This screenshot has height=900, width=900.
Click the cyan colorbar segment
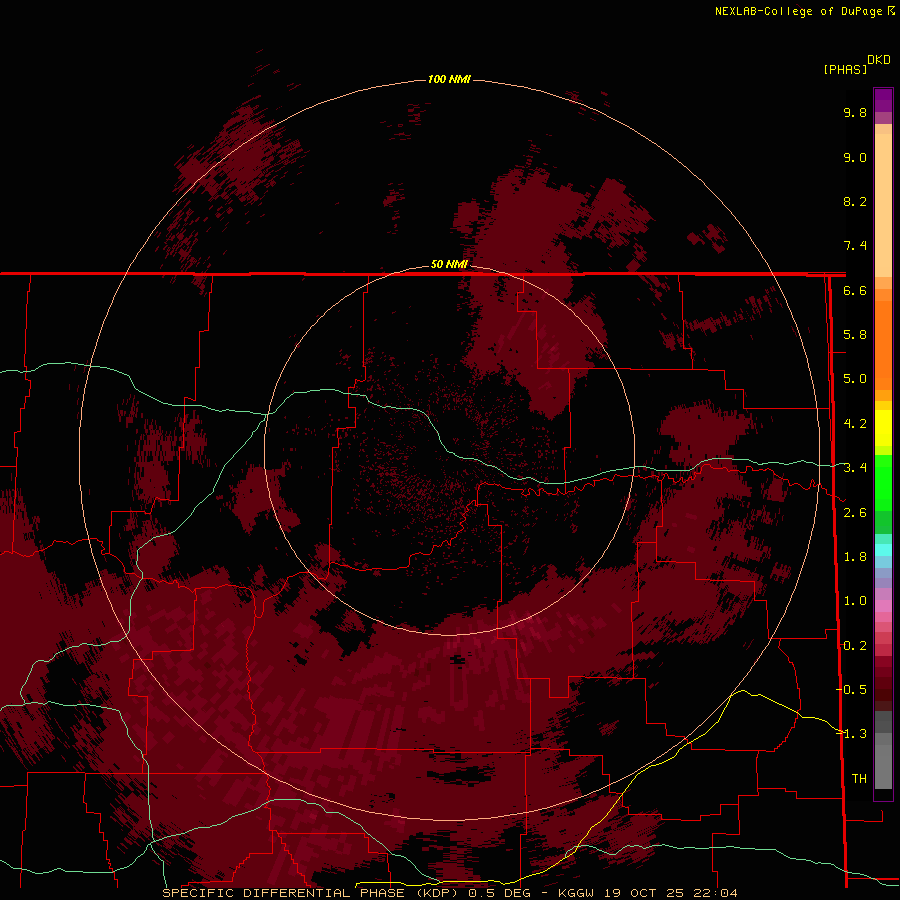pos(883,549)
